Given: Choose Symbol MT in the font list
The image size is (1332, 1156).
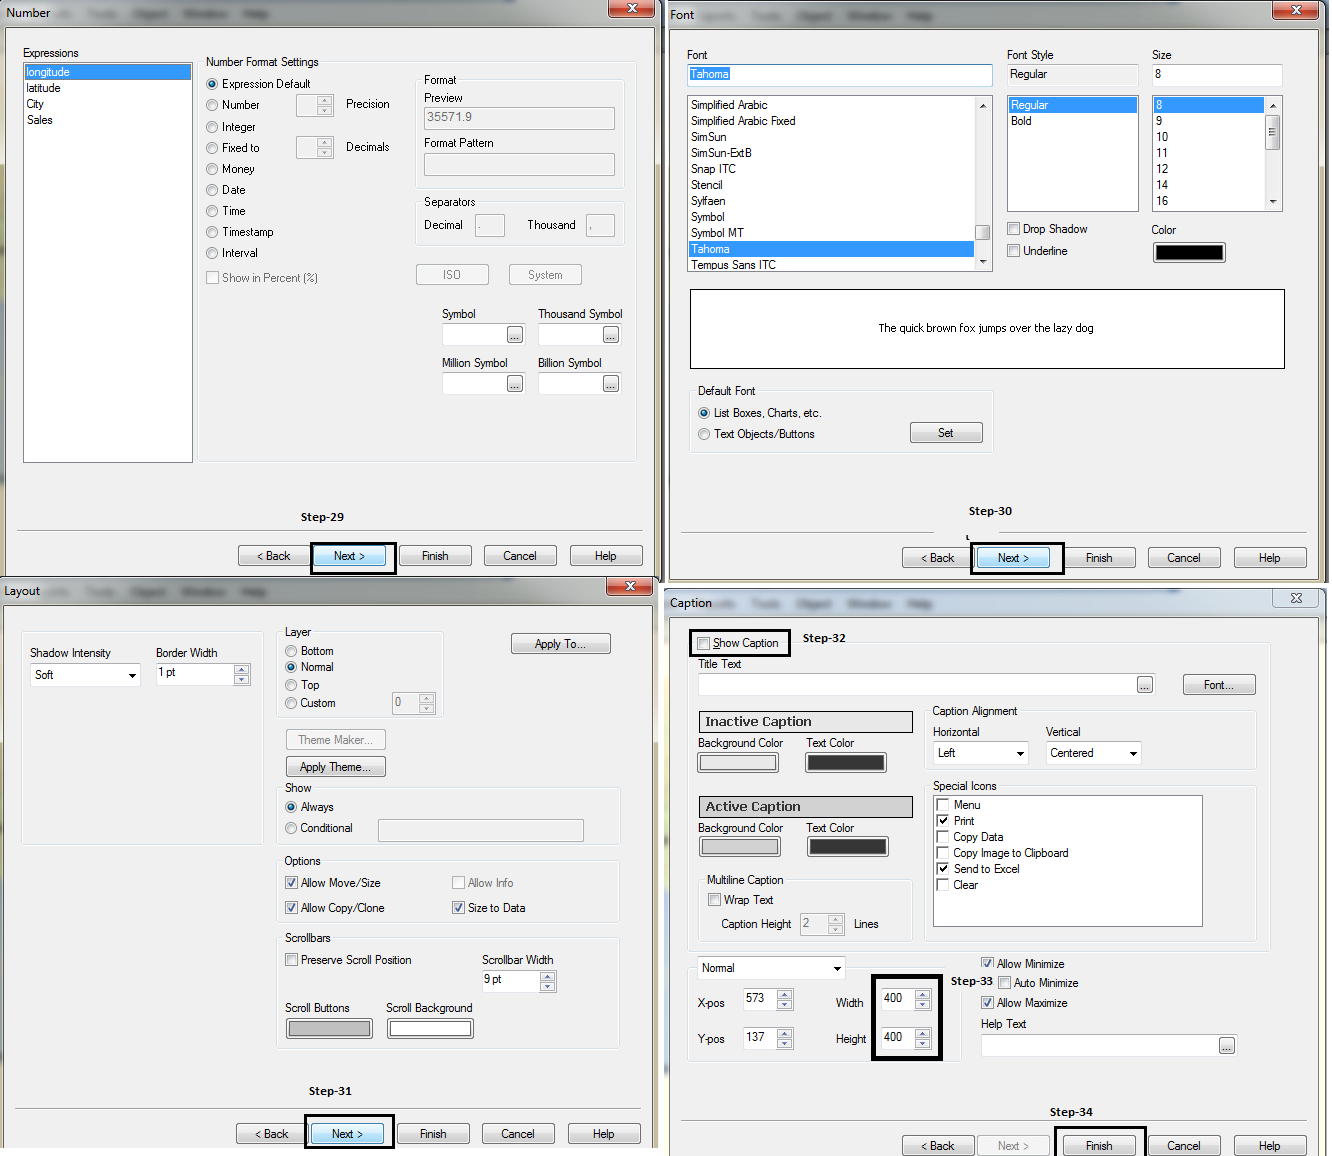Looking at the screenshot, I should 717,233.
